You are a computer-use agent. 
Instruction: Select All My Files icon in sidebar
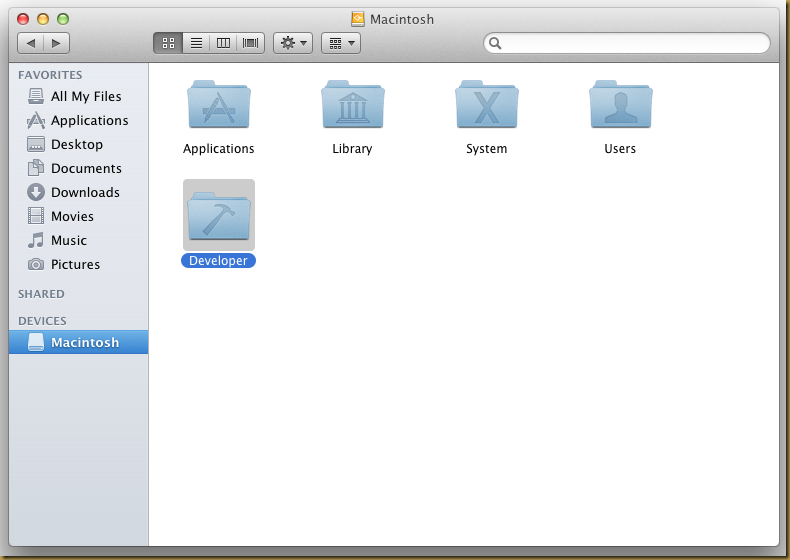pos(36,96)
